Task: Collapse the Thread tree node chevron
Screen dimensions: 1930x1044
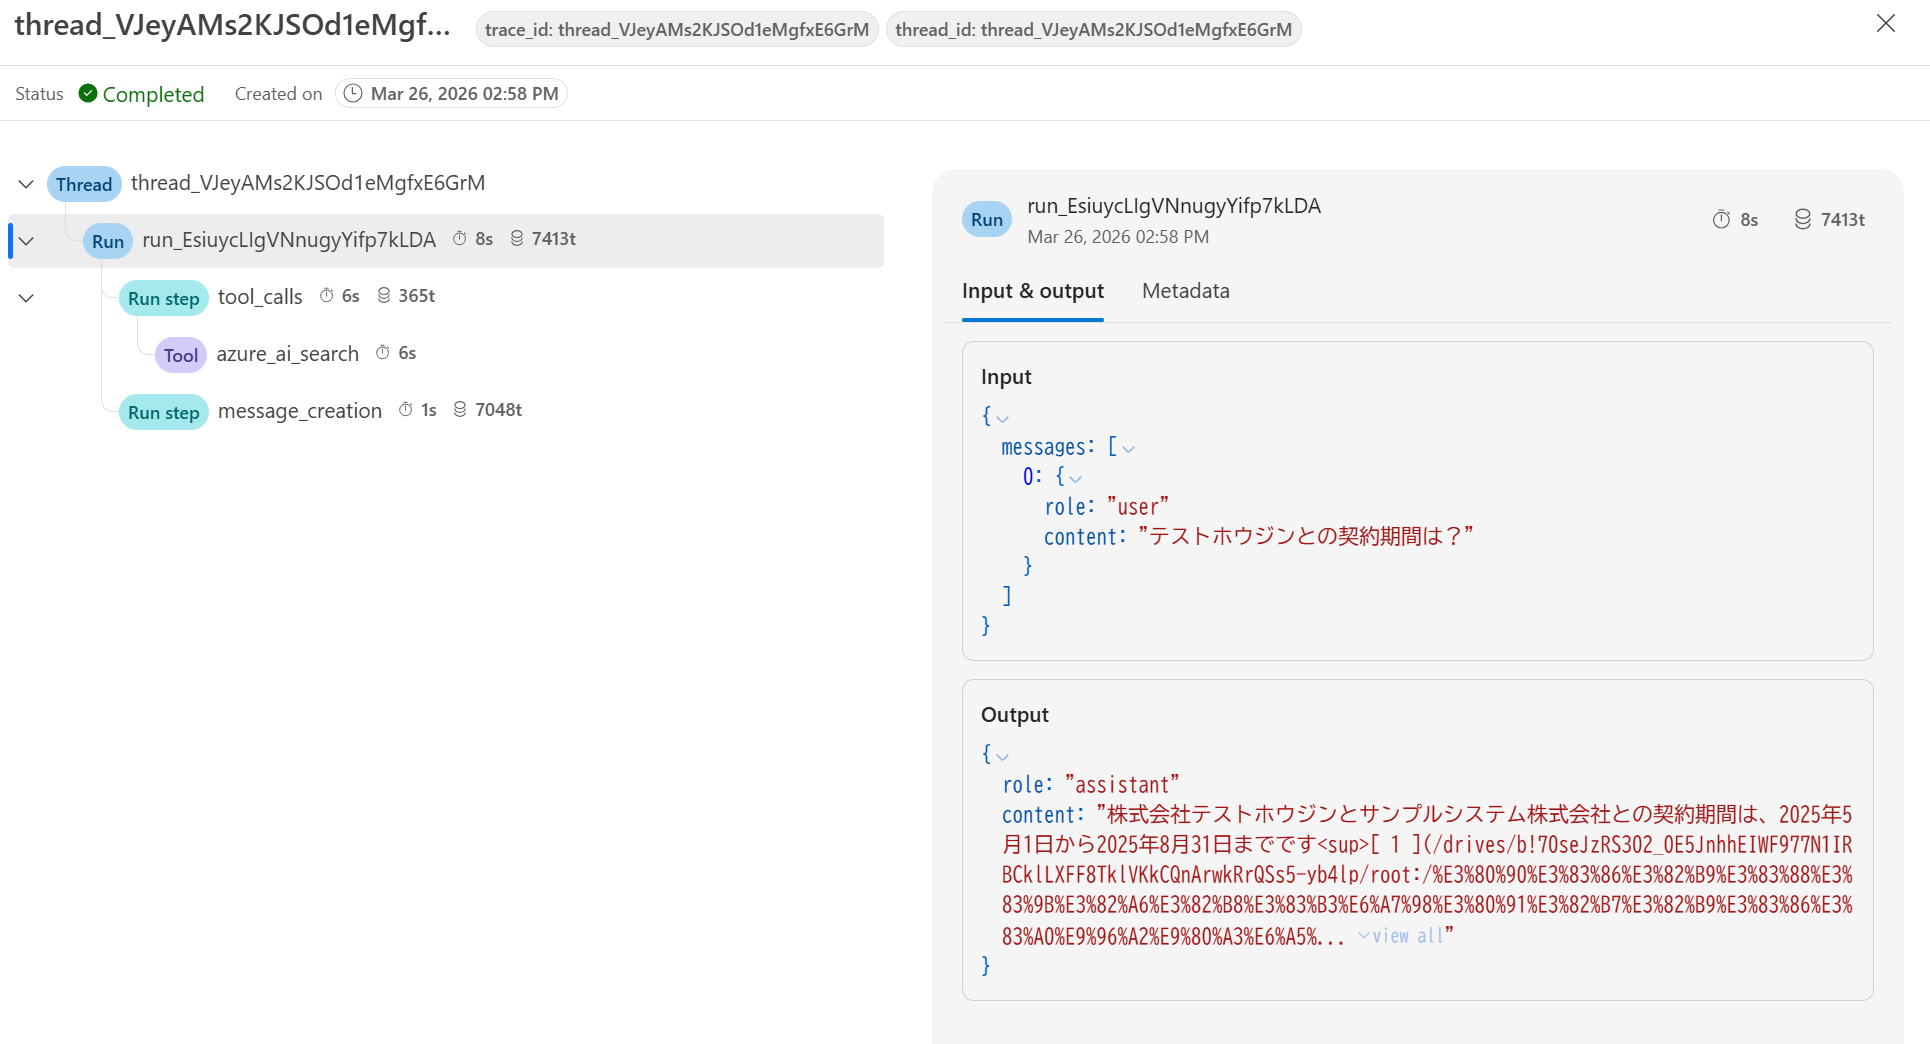Action: (x=26, y=184)
